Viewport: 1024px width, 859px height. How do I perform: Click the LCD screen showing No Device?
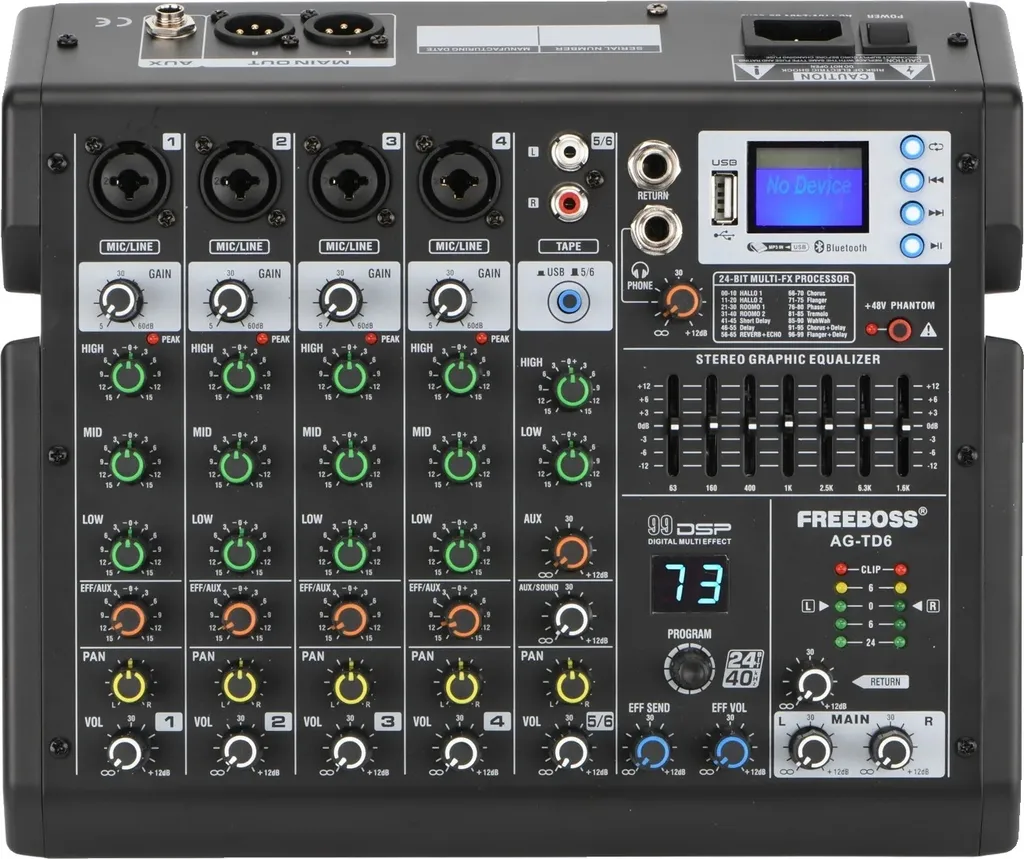[807, 185]
